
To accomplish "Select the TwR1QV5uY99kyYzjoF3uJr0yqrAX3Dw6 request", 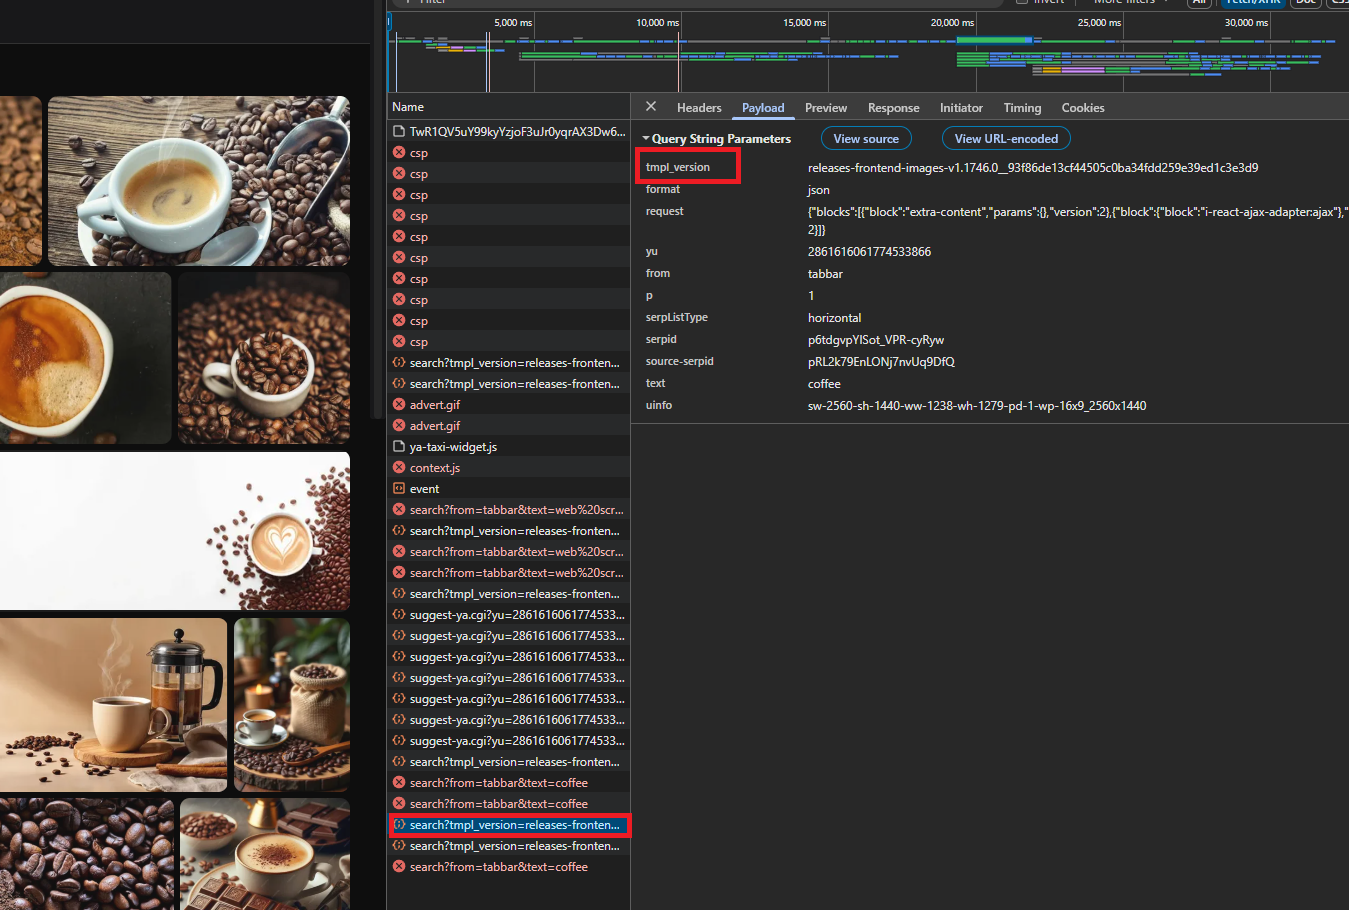I will (510, 132).
